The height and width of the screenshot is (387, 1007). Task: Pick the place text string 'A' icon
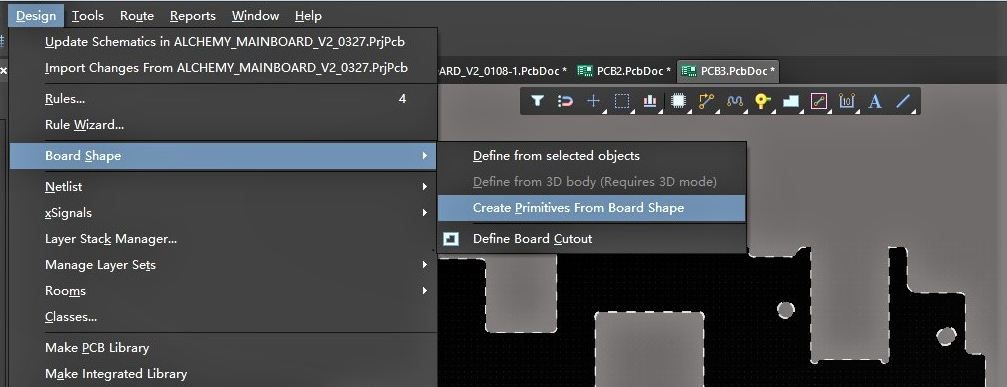pyautogui.click(x=875, y=101)
